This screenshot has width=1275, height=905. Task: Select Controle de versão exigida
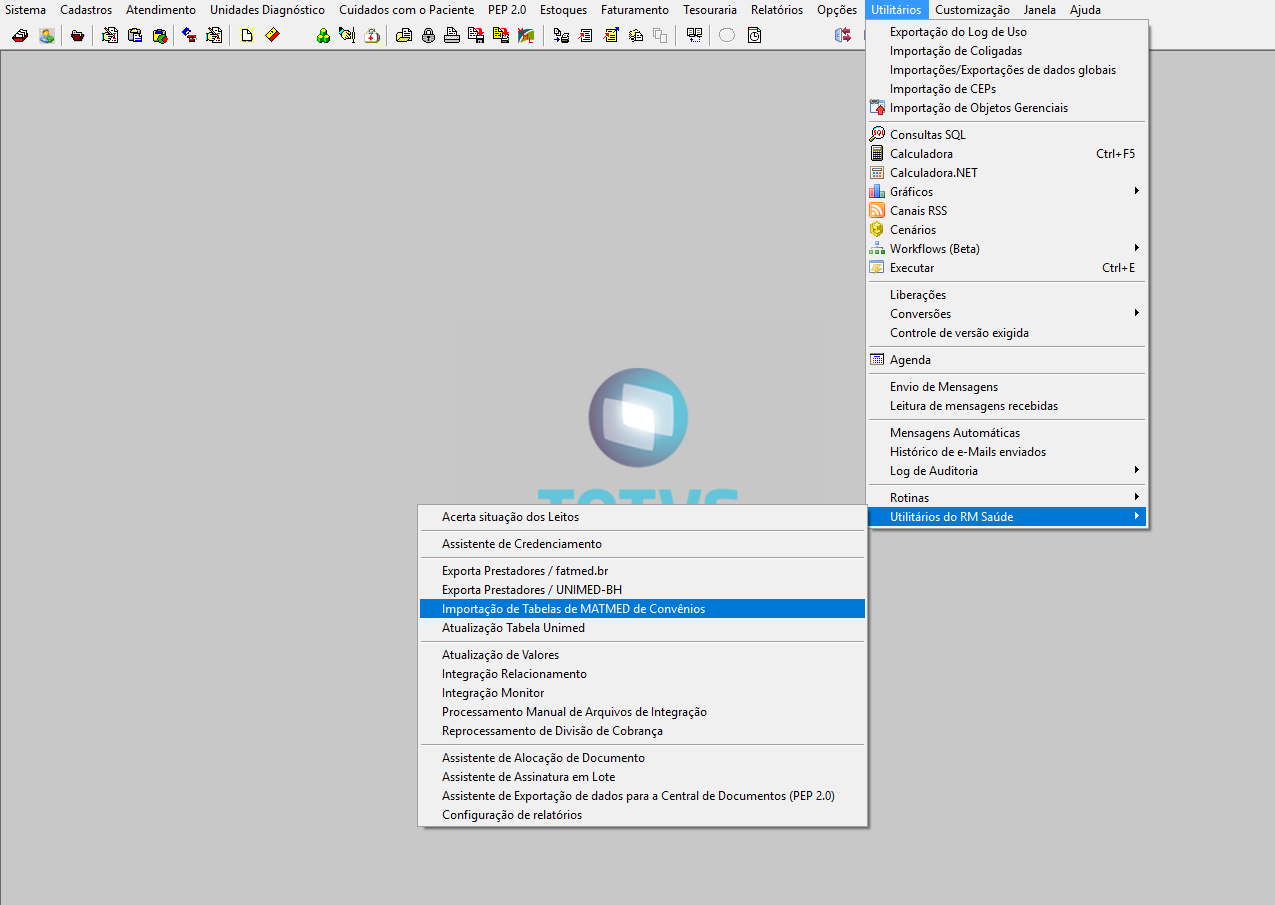[1007, 333]
